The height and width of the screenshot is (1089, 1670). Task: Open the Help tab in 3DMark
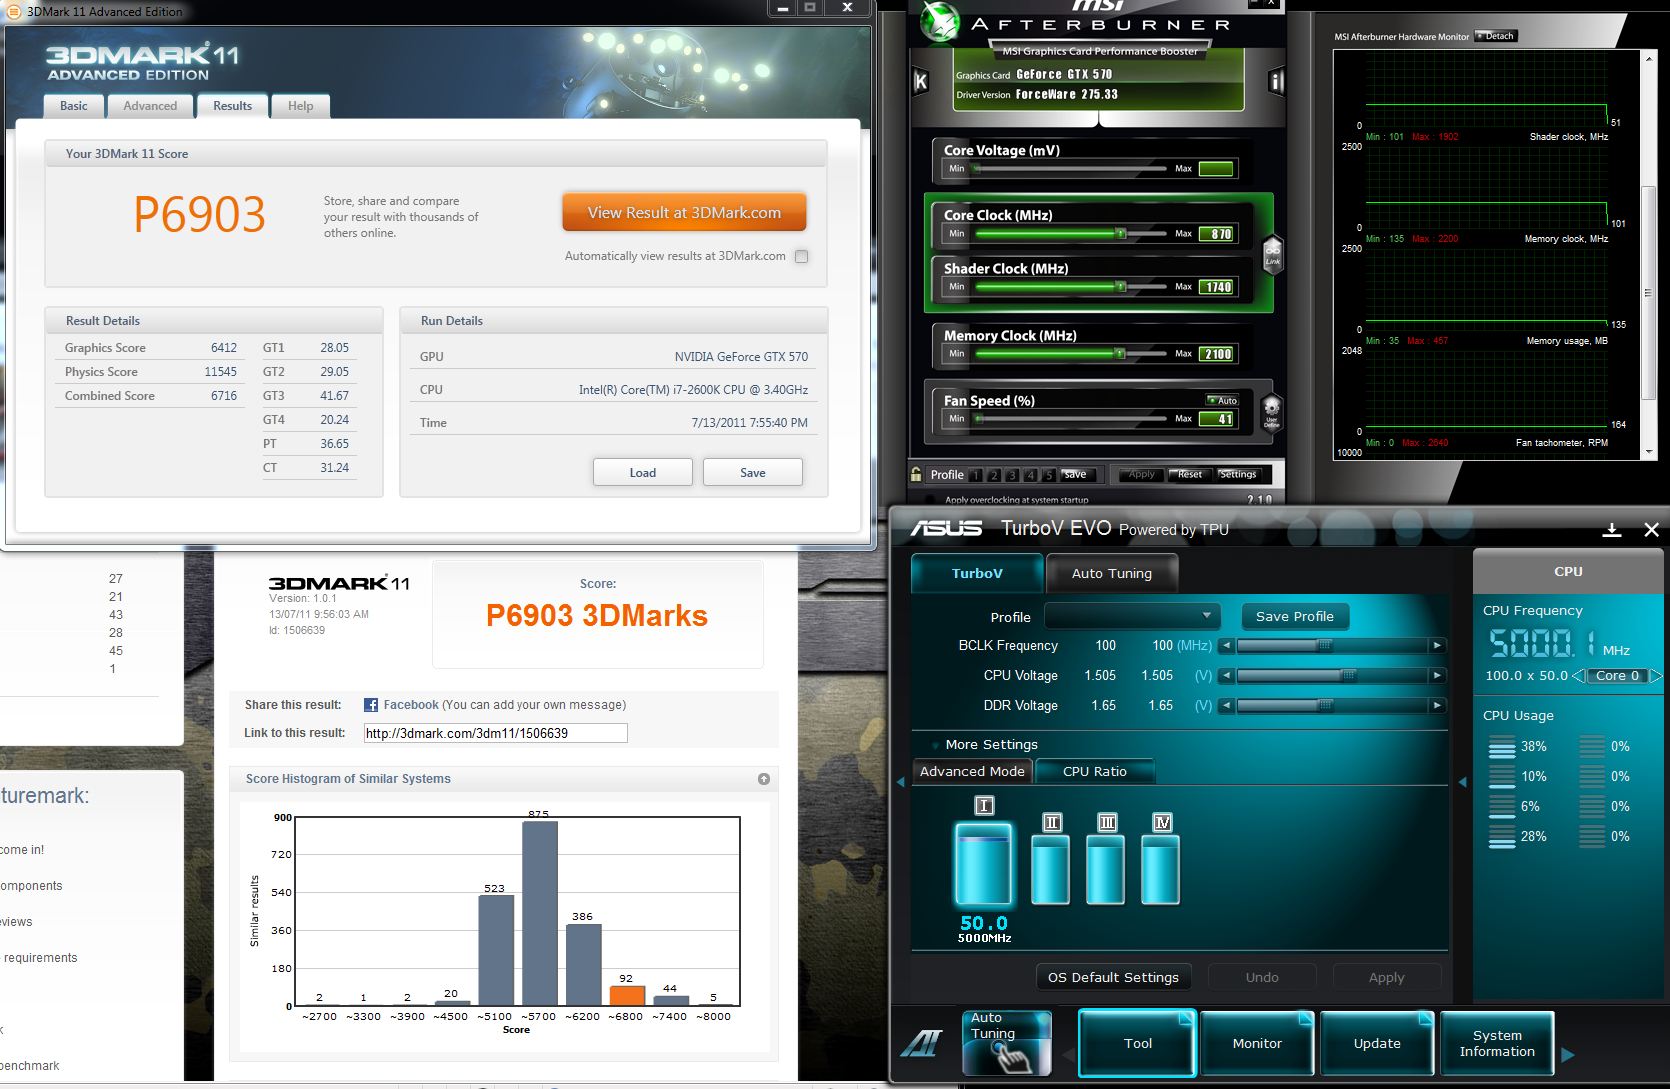pyautogui.click(x=300, y=106)
